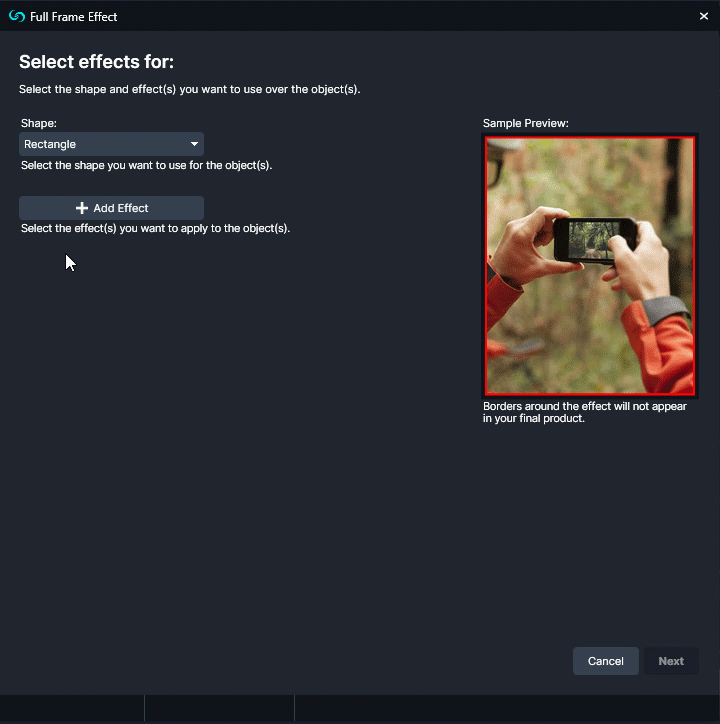Click the Next button
720x724 pixels.
(x=671, y=661)
